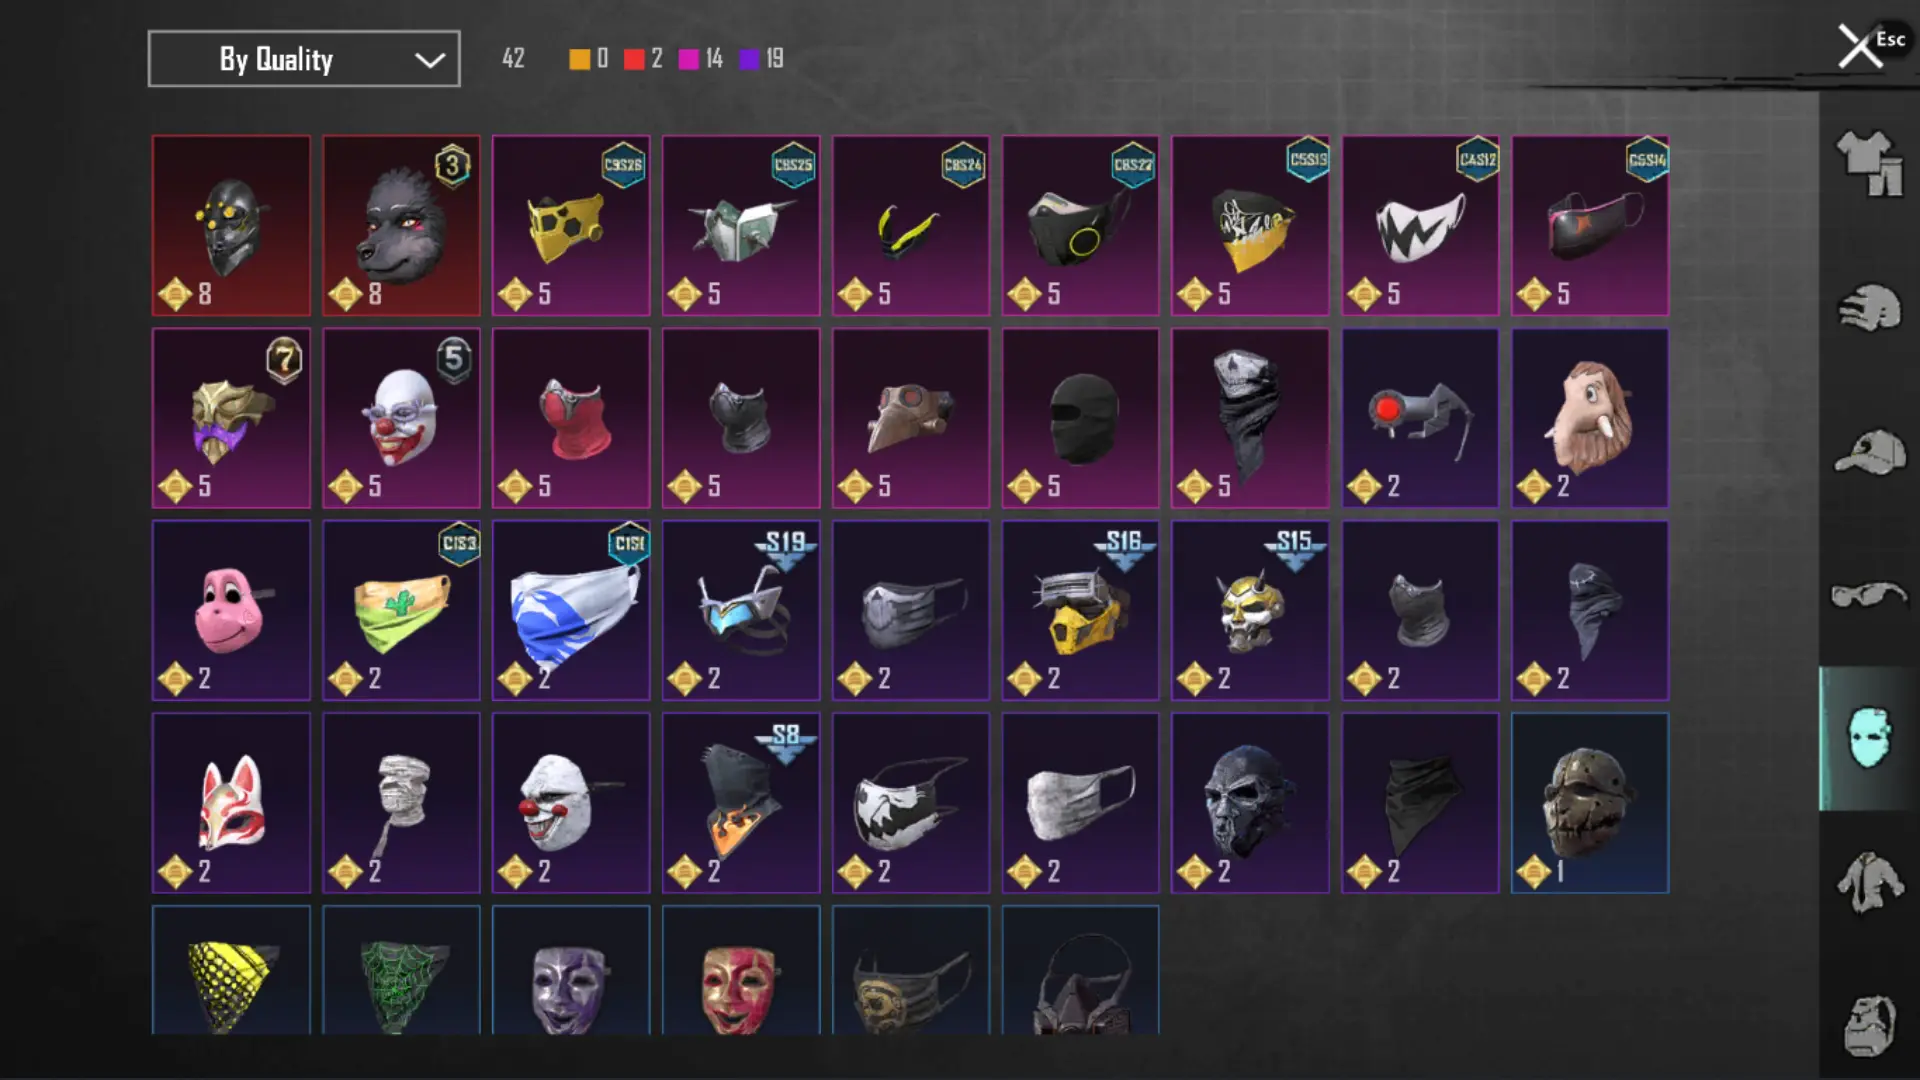Select the S19 season goggles mask
This screenshot has height=1080, width=1920.
[x=741, y=610]
